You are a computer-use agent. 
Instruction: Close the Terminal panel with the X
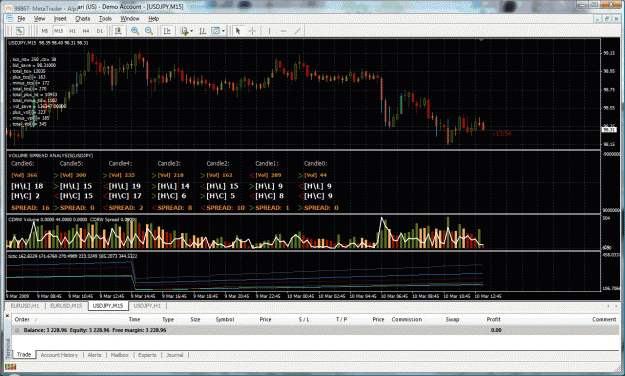pyautogui.click(x=7, y=315)
